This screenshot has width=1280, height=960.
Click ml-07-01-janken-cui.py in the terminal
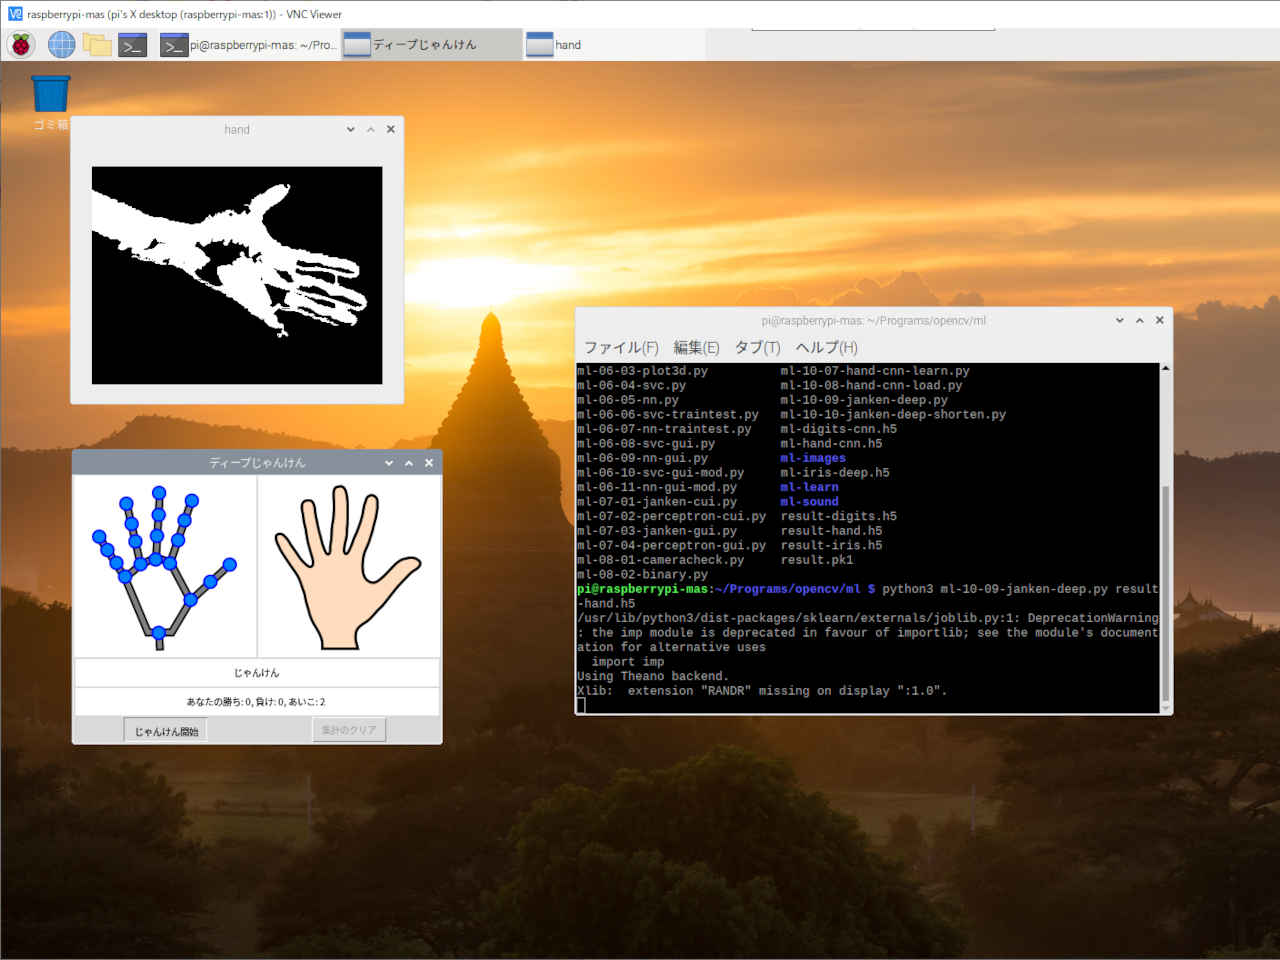point(657,502)
